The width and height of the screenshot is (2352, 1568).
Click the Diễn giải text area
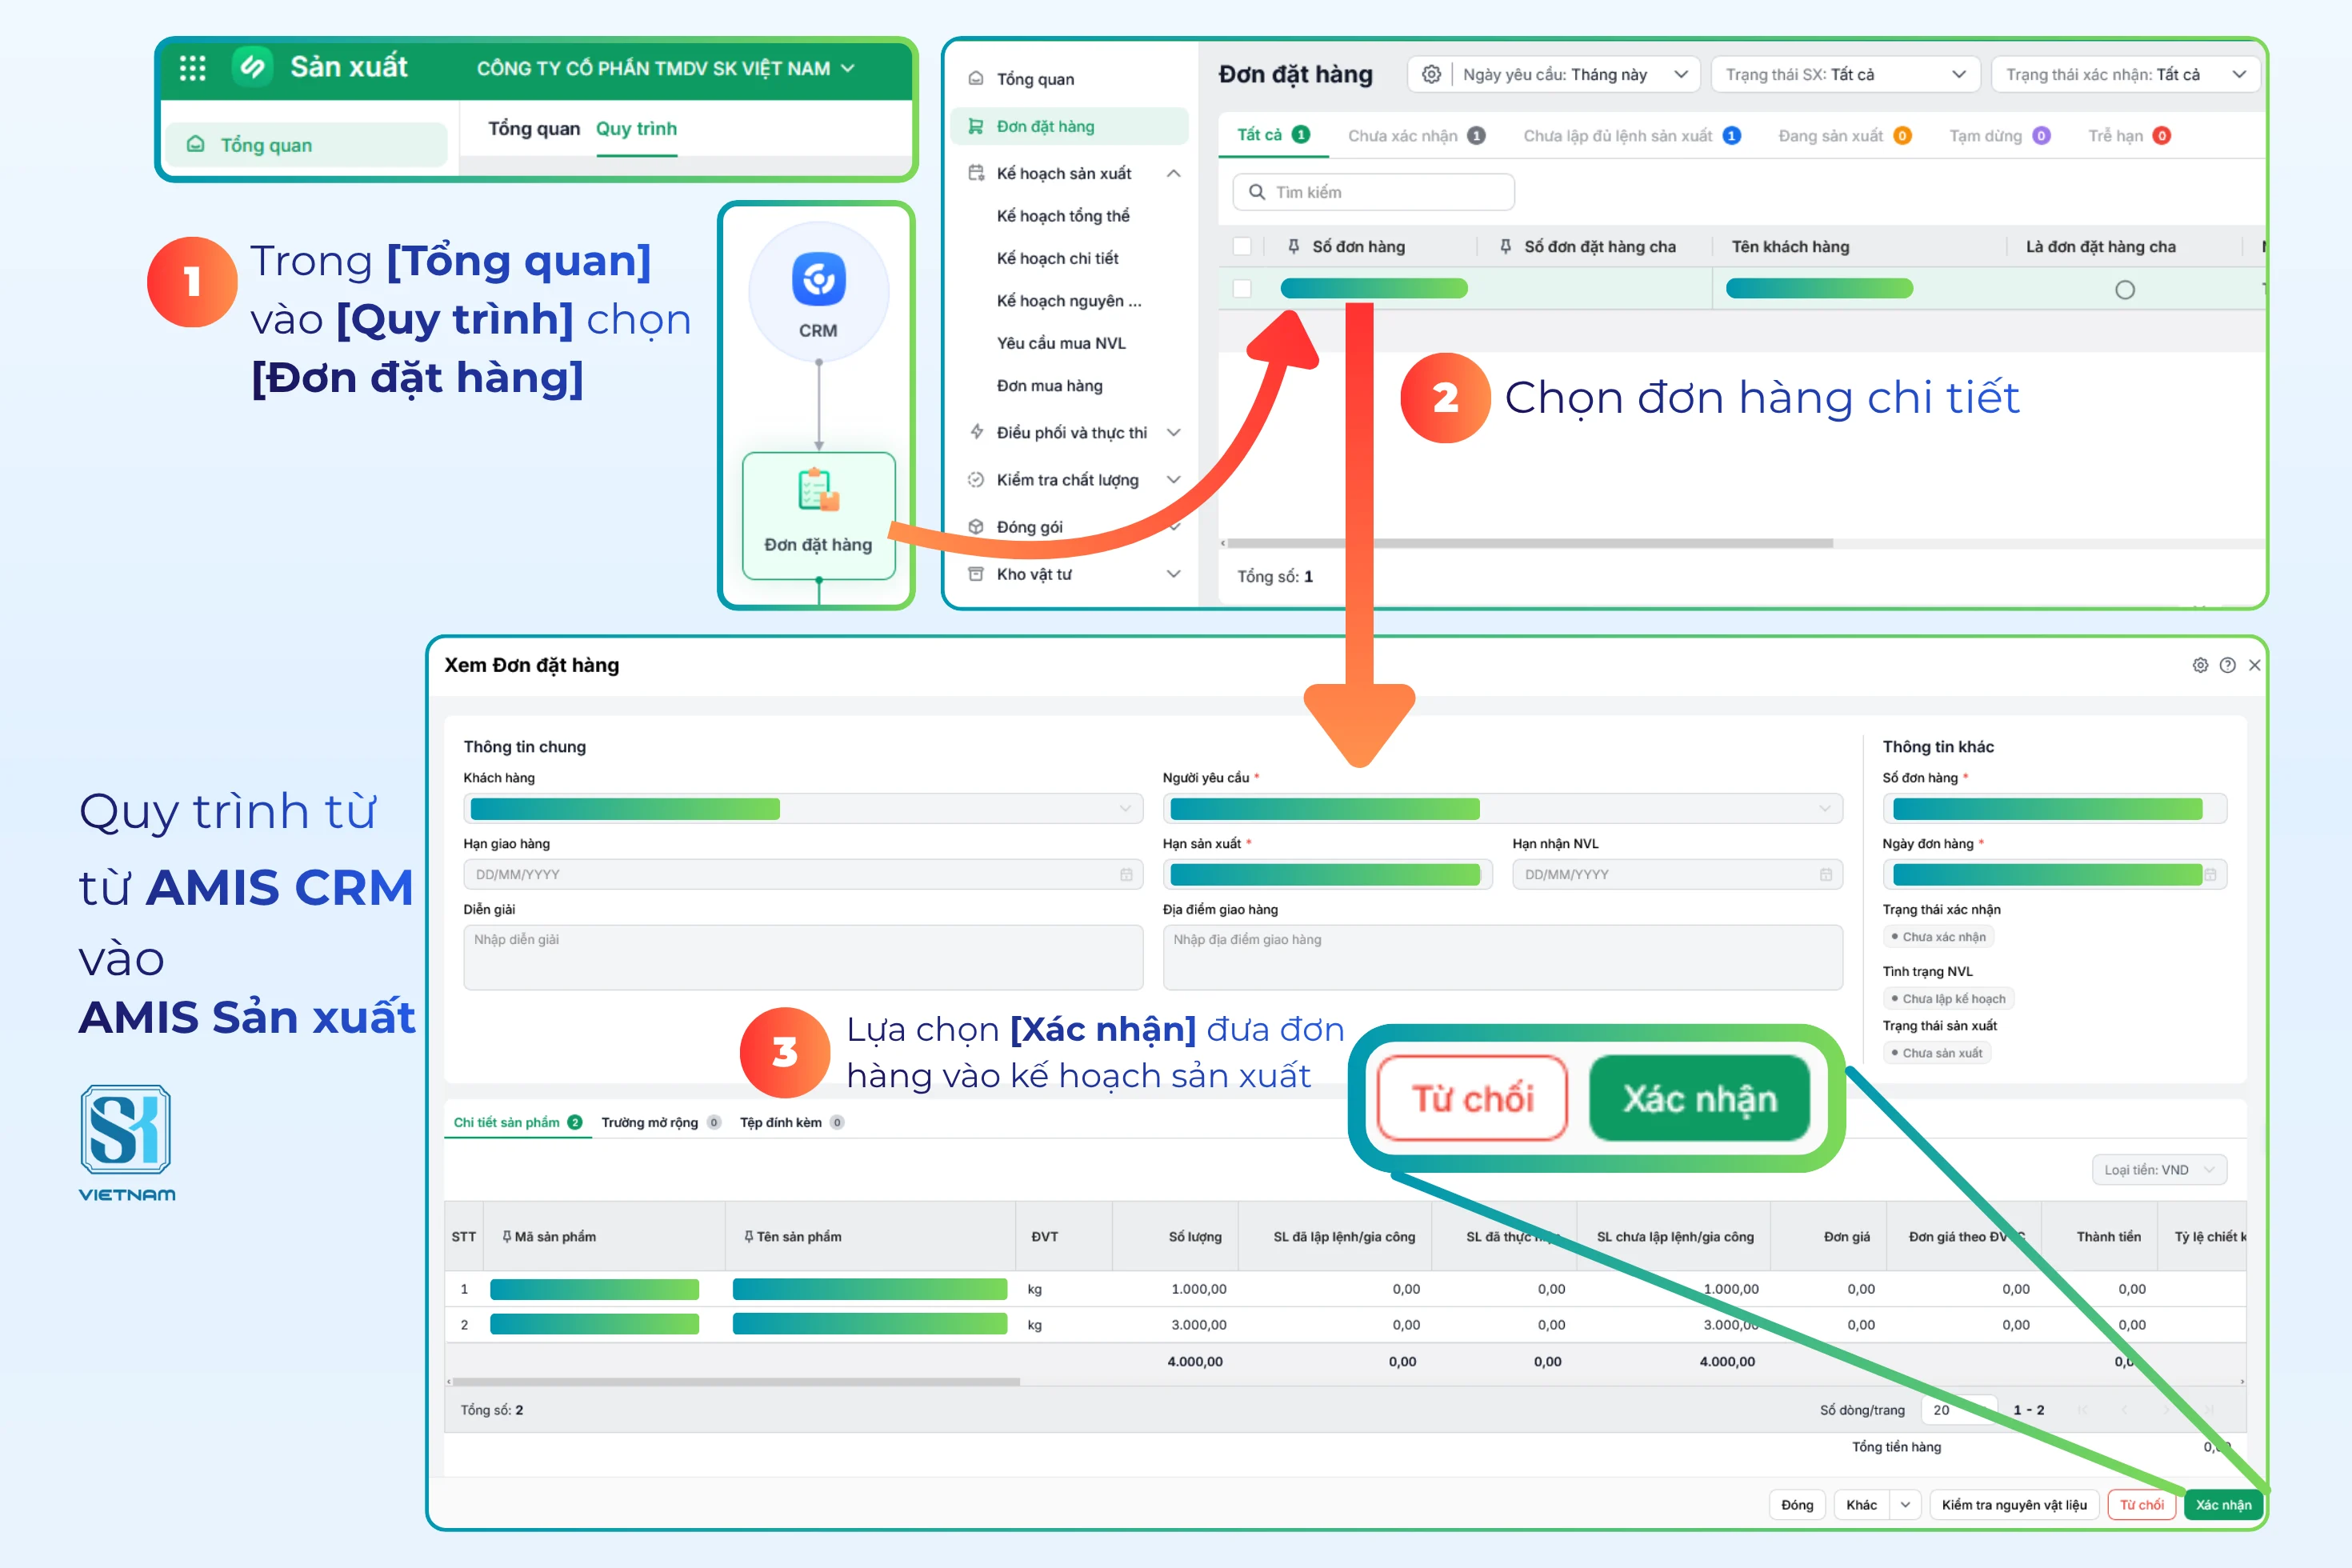click(x=803, y=957)
